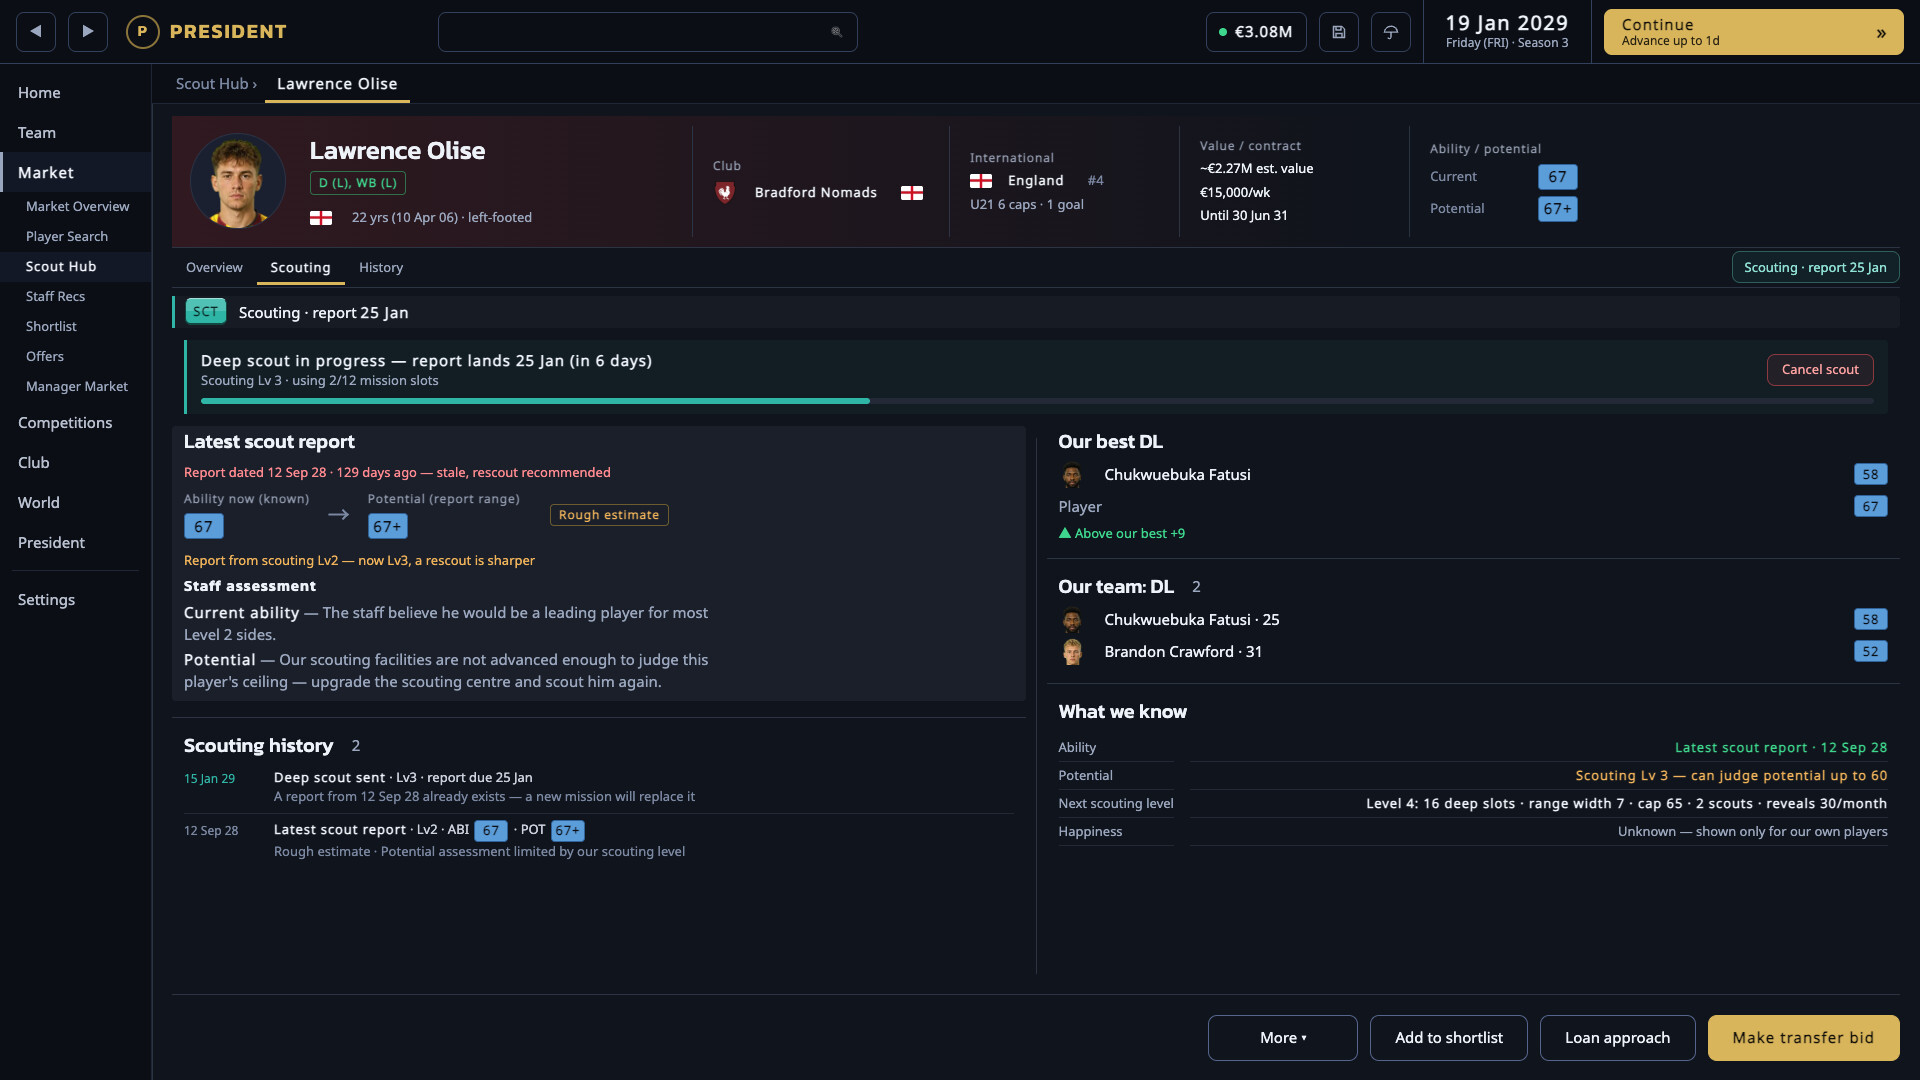1920x1080 pixels.
Task: Click Chukwuebuka Fatusi · 25 team row
Action: pos(1473,620)
